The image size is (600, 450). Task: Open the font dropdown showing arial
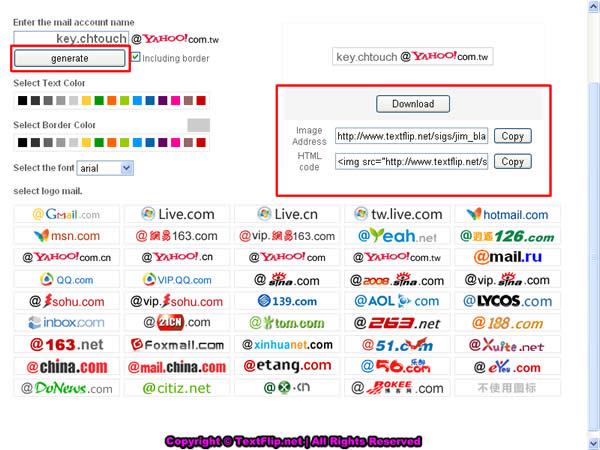(105, 168)
